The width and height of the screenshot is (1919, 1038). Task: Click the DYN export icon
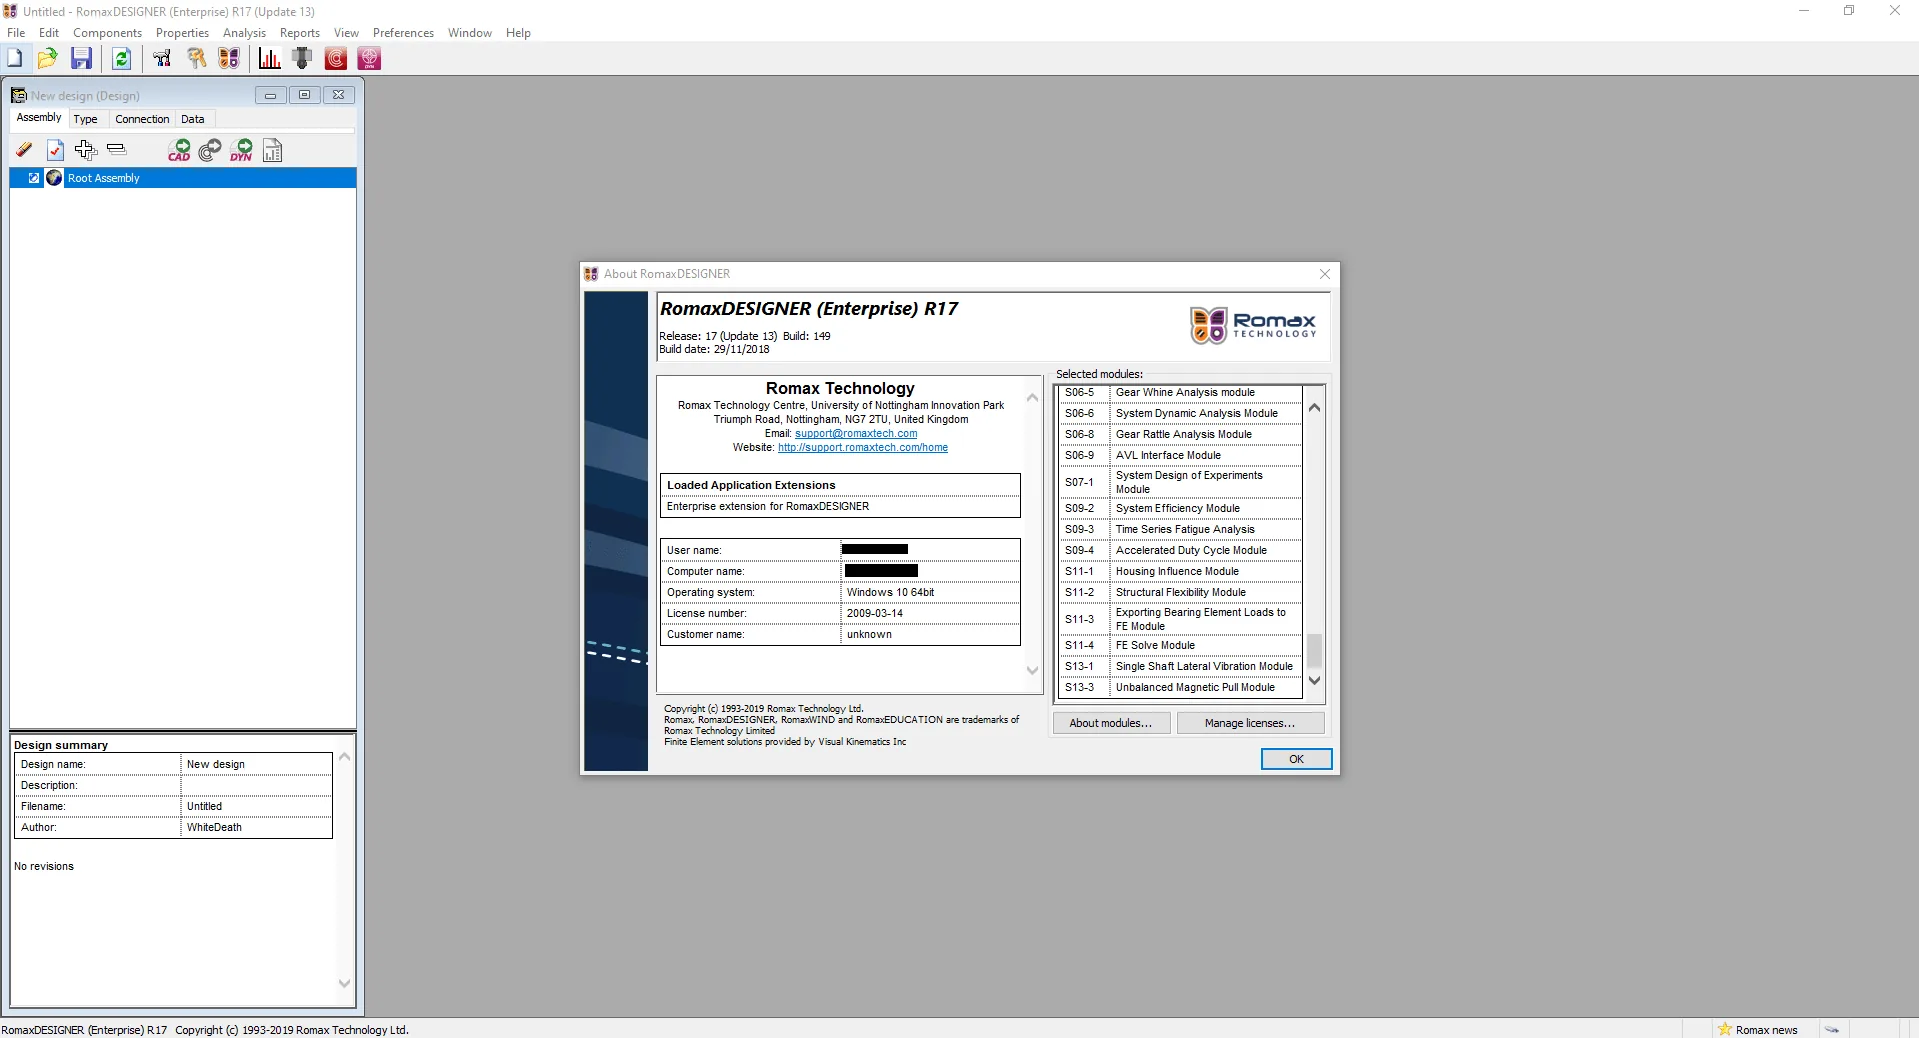click(241, 150)
